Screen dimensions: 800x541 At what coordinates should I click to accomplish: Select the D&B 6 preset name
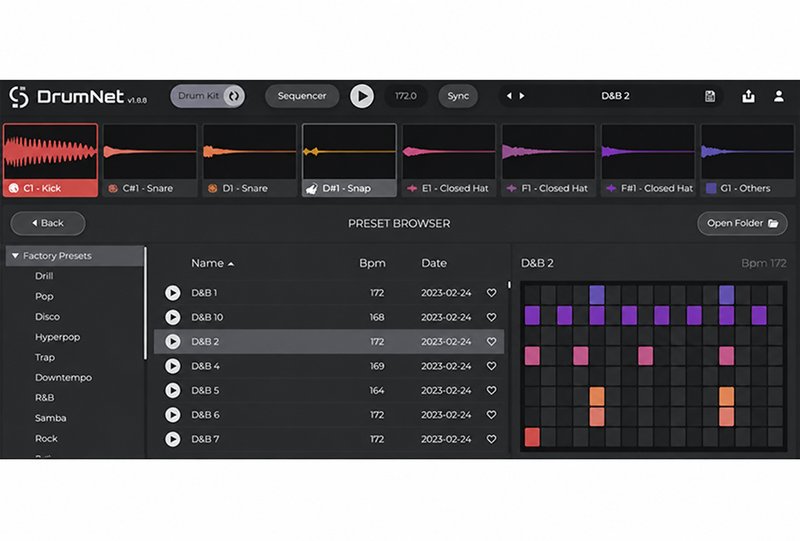click(x=205, y=415)
